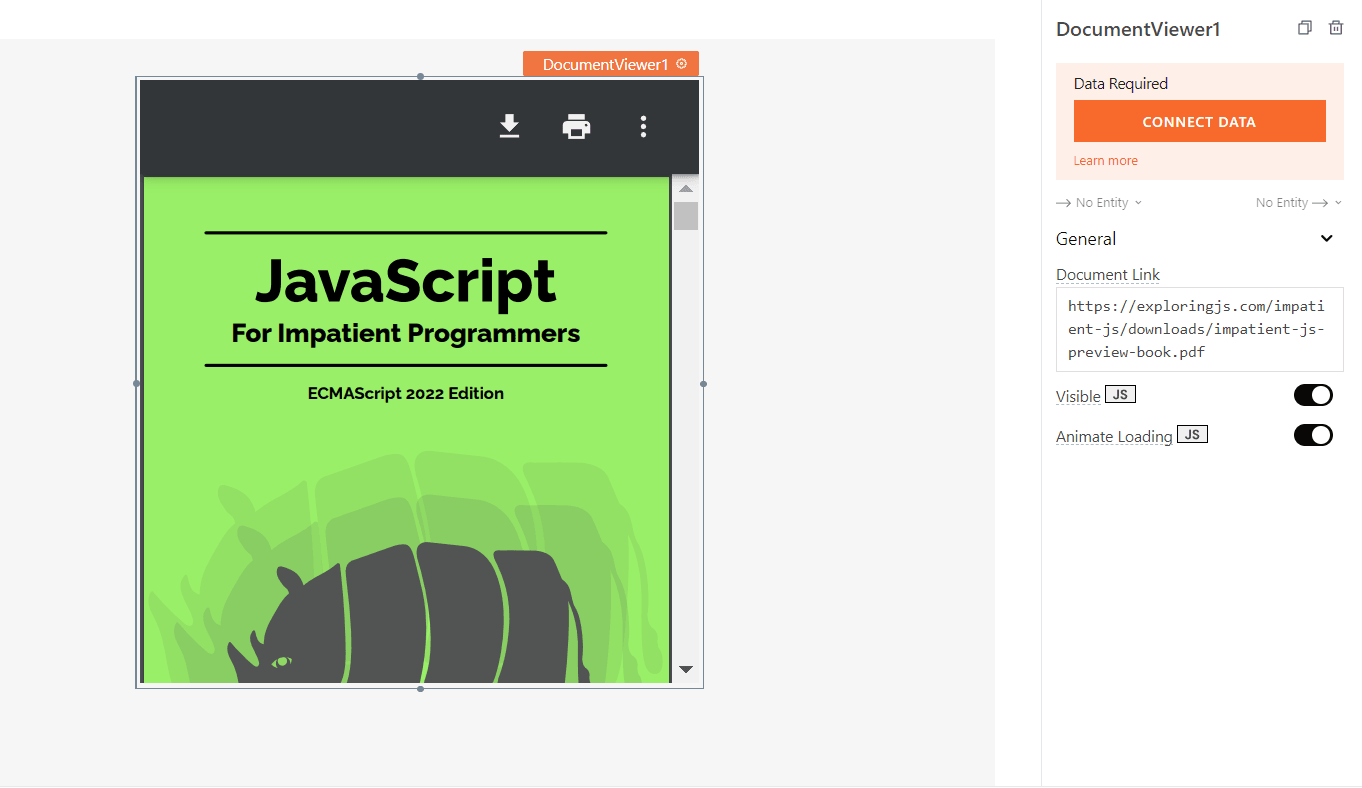The image size is (1362, 788).
Task: Enable JS mode for the Visible property
Action: (x=1120, y=395)
